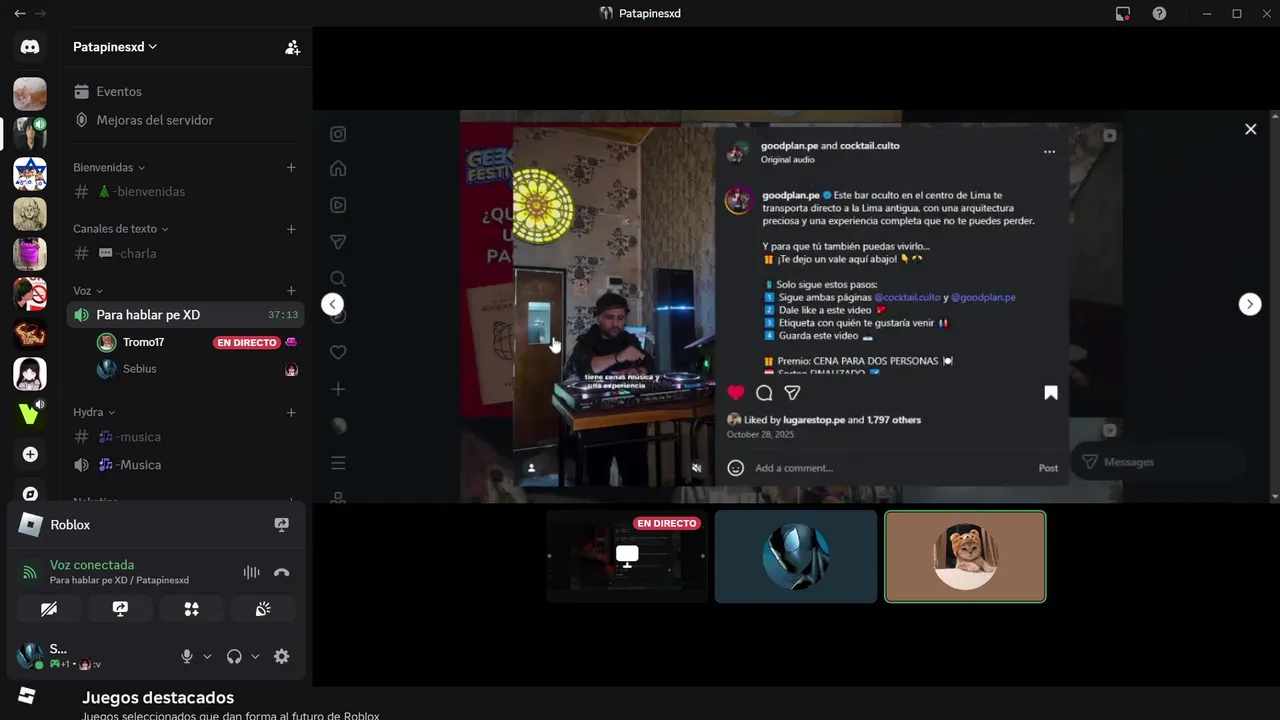Click the Instagram search magnifier icon

tap(338, 279)
